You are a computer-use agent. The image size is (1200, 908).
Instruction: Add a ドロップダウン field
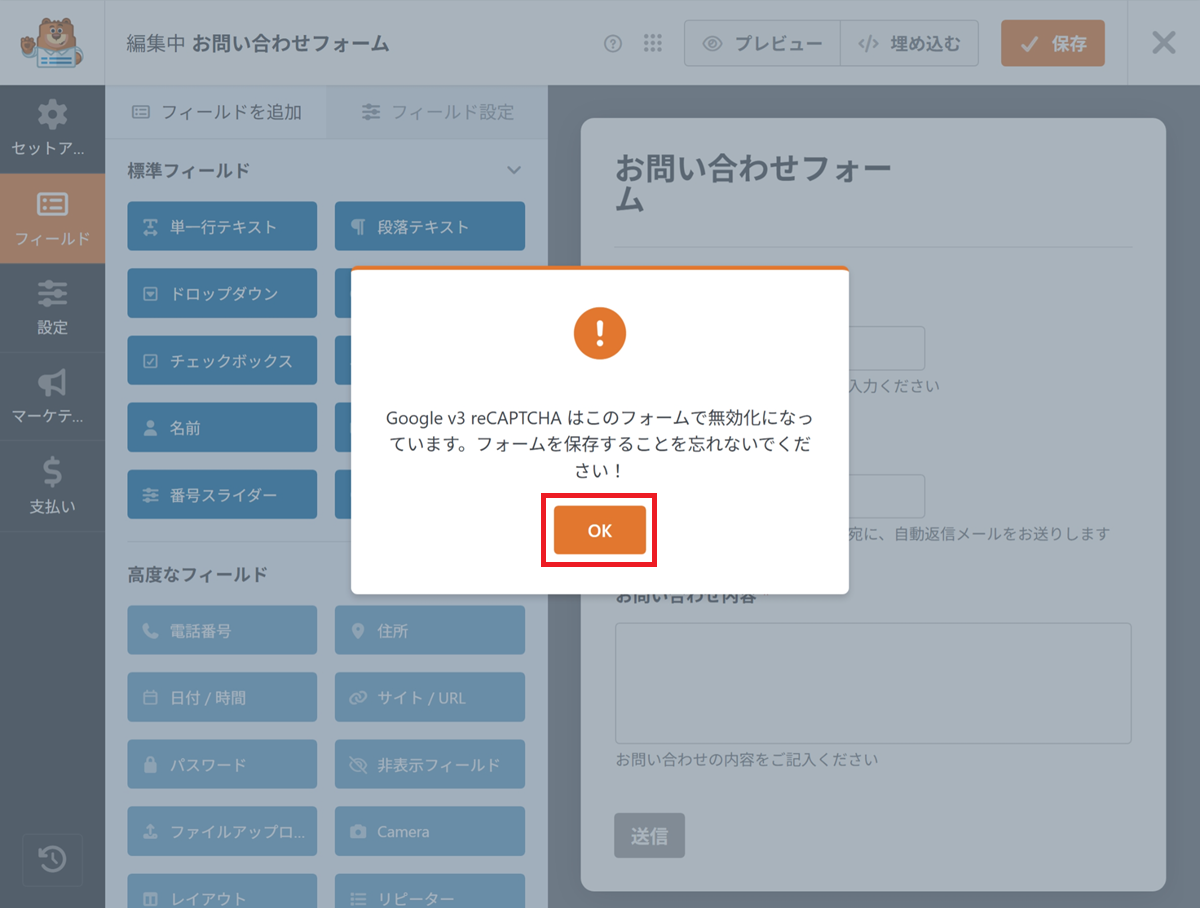point(222,294)
